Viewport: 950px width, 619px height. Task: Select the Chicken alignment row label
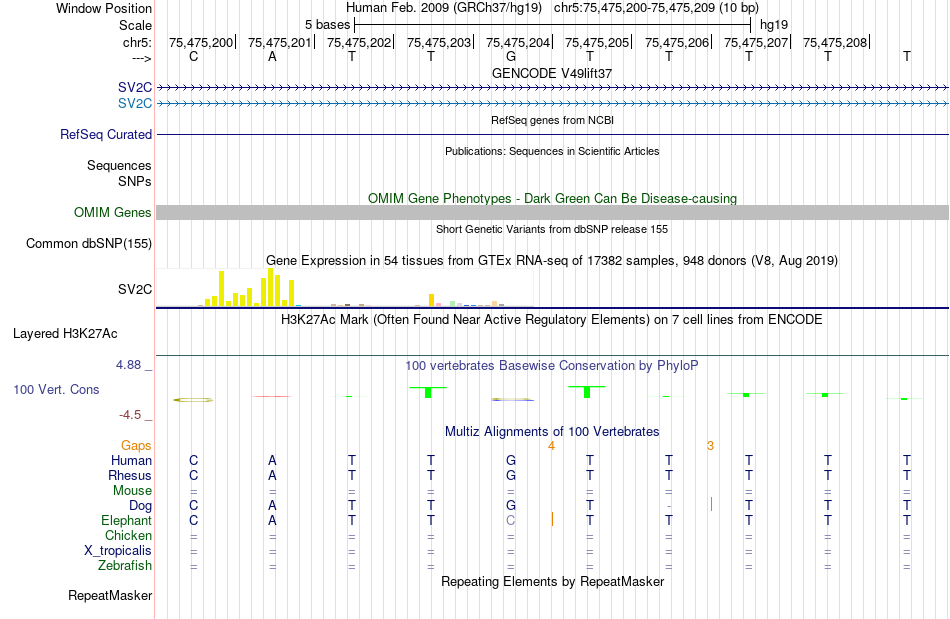[x=128, y=535]
